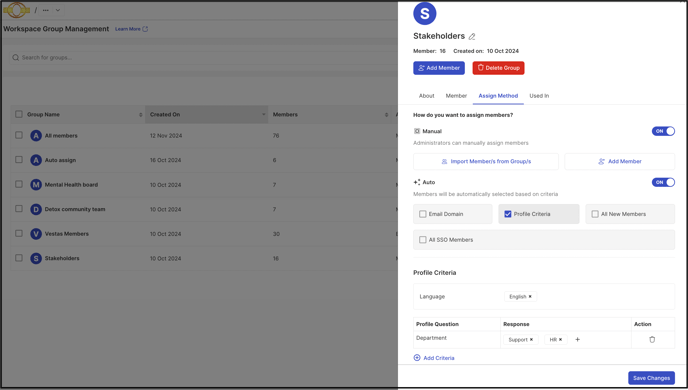The image size is (688, 390).
Task: Turn off the Auto toggle
Action: coord(663,182)
